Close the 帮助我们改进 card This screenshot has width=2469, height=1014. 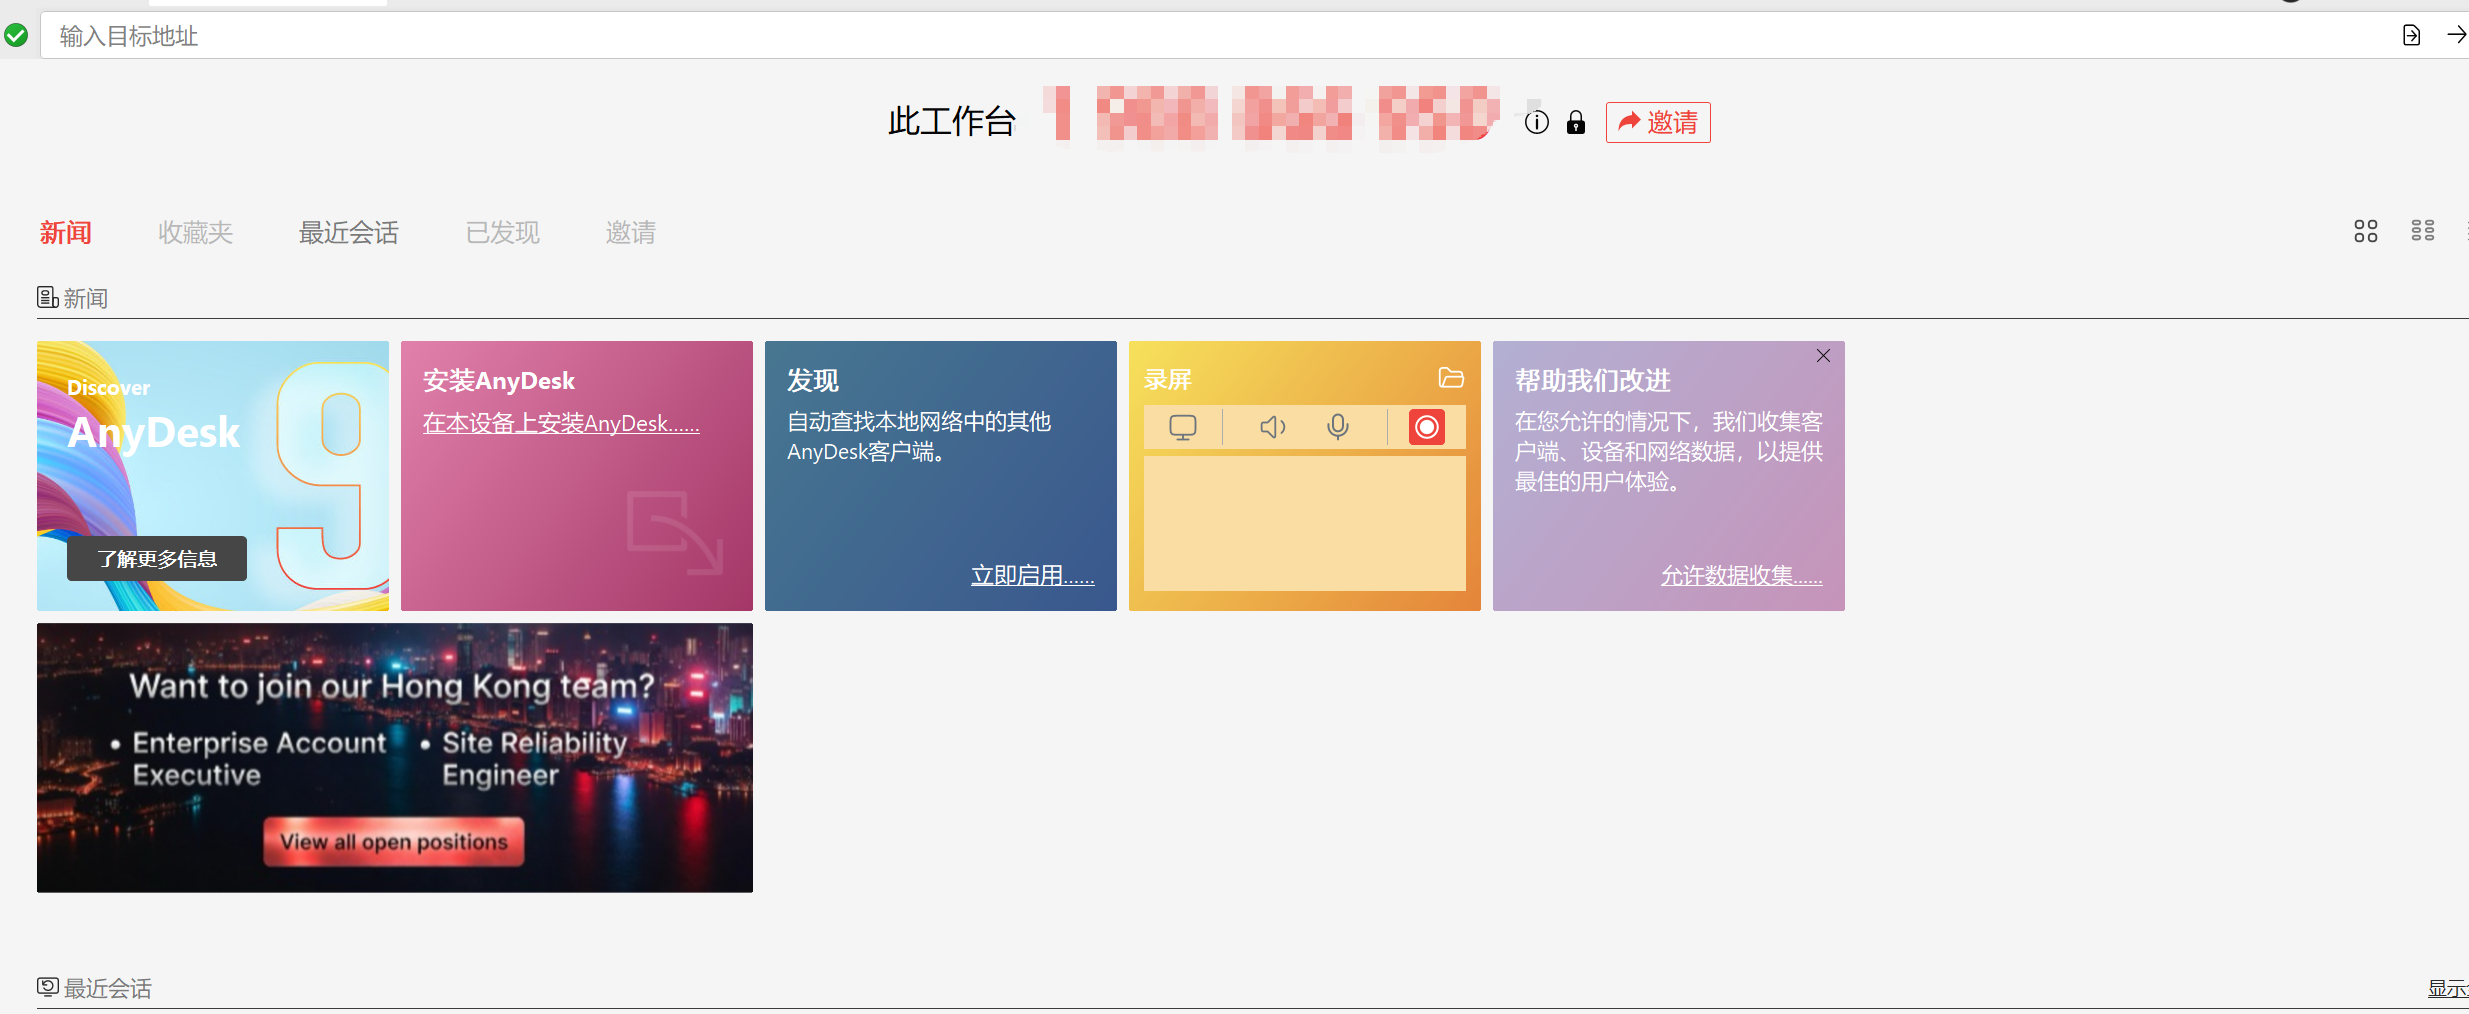coord(1823,356)
